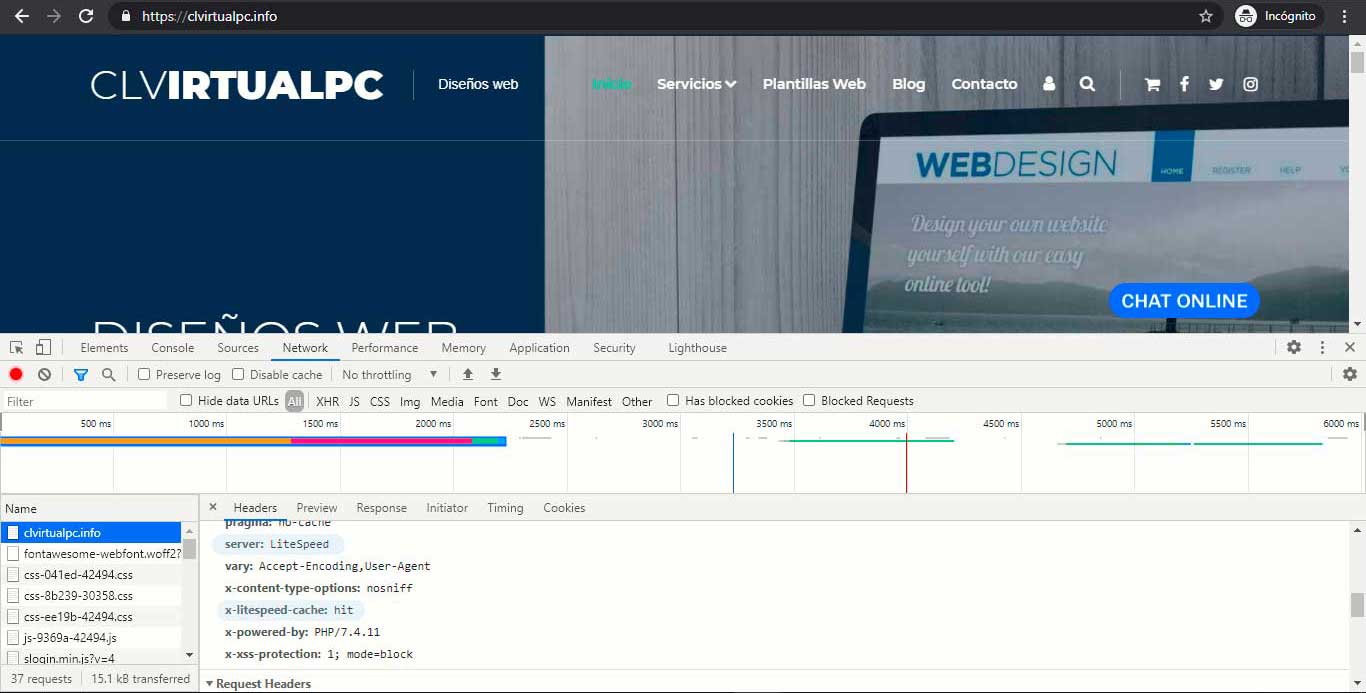Toggle the device toolbar icon
Image resolution: width=1366 pixels, height=693 pixels.
(x=43, y=348)
